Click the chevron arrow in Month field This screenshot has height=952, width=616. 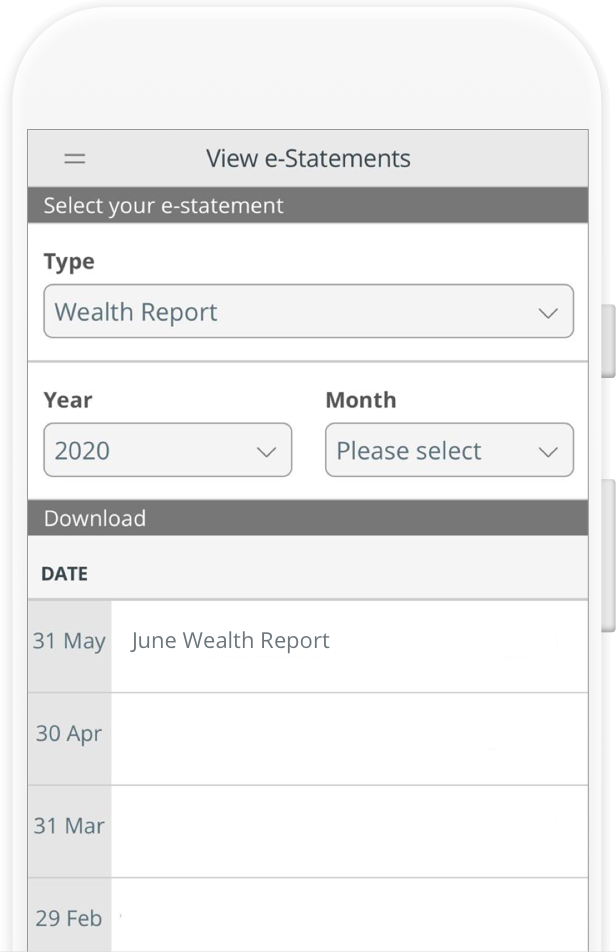(x=548, y=452)
